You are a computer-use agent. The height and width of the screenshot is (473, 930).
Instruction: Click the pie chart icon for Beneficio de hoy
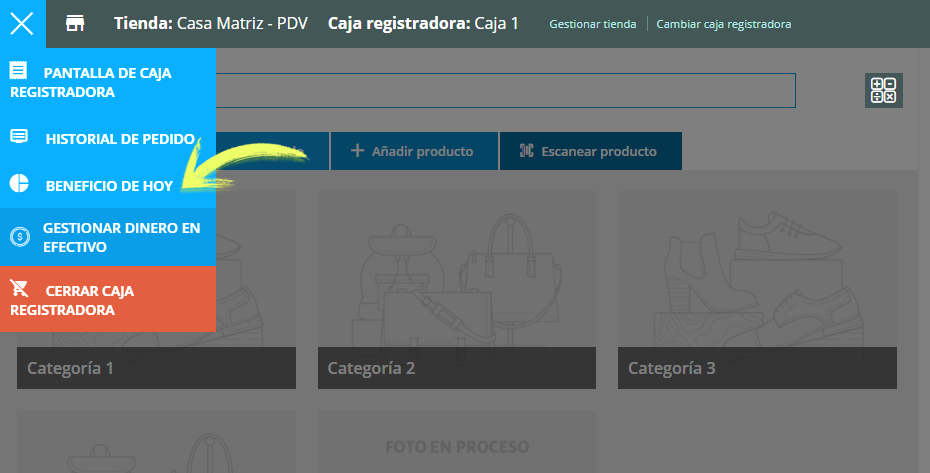19,185
